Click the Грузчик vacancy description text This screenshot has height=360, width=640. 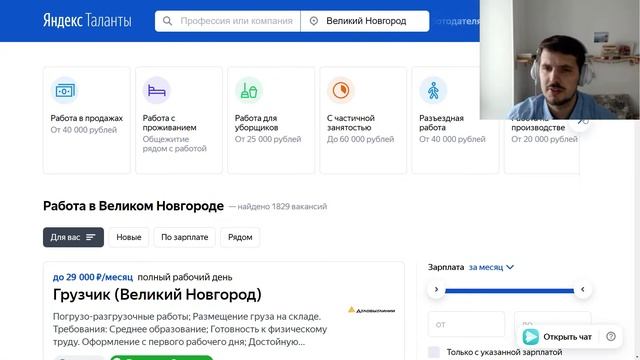point(190,329)
